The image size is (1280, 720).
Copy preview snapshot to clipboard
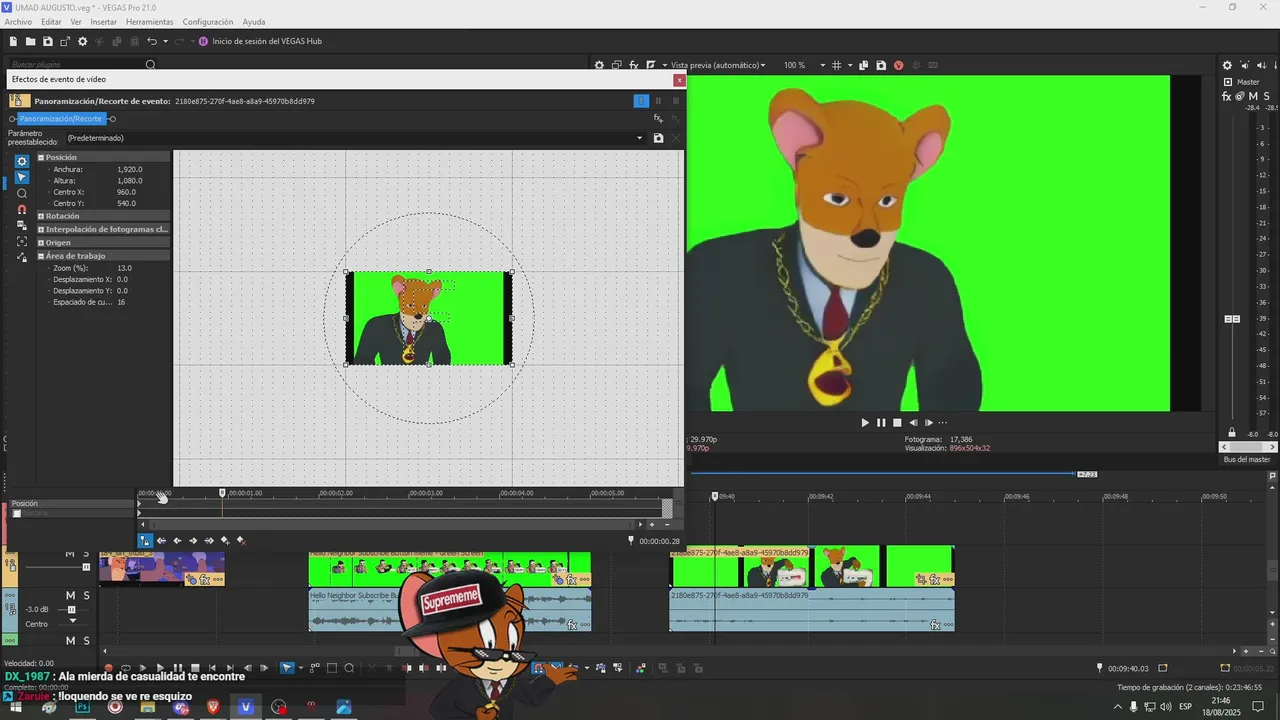pyautogui.click(x=864, y=65)
